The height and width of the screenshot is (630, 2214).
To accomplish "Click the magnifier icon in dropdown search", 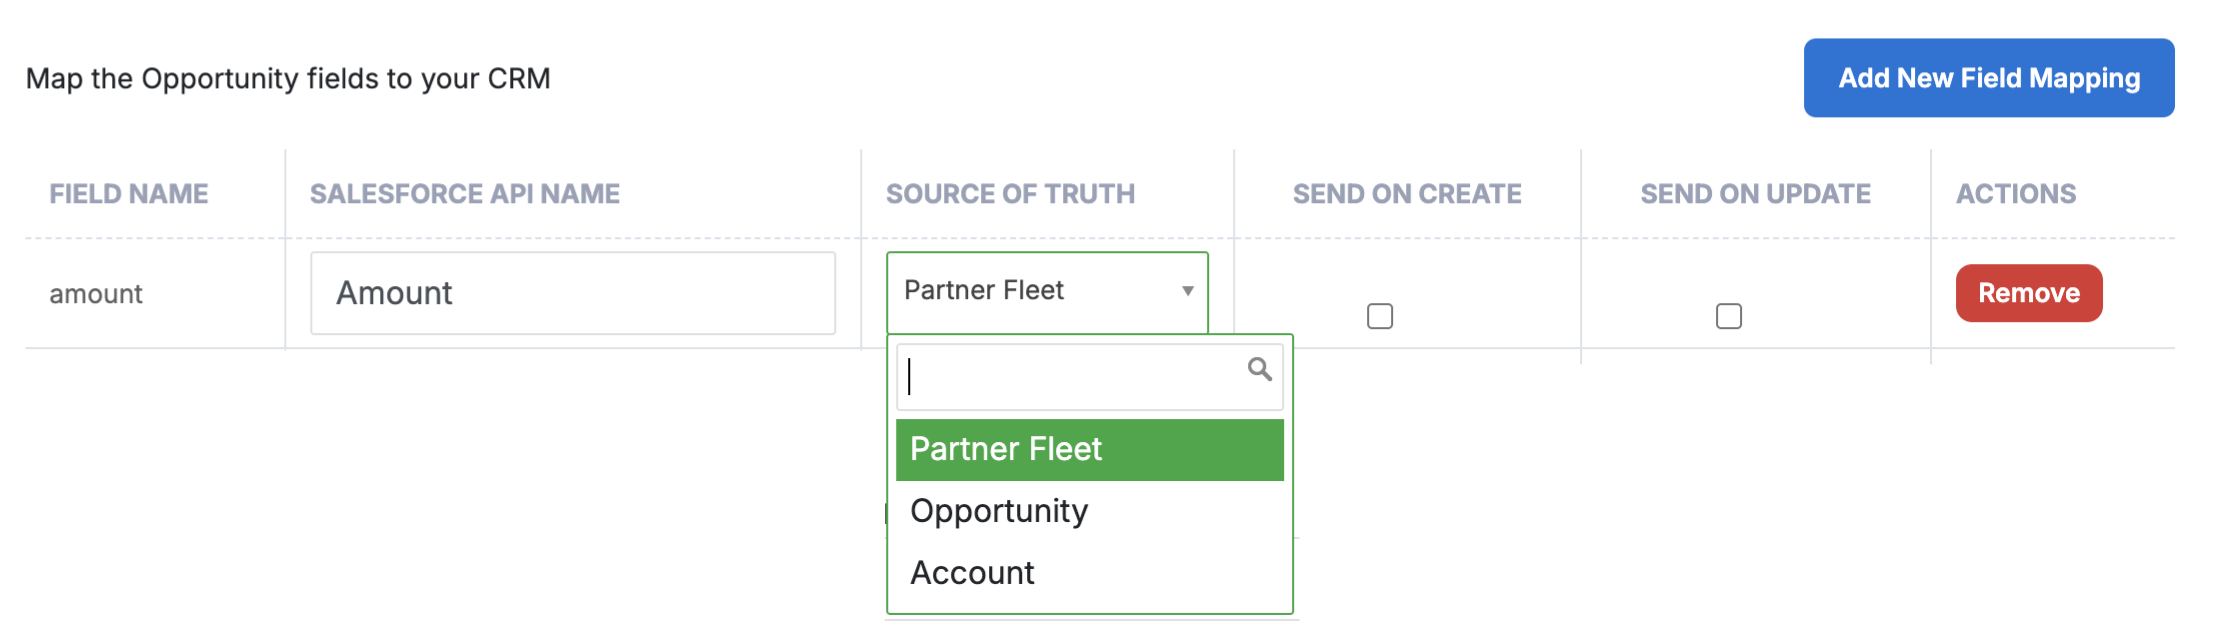I will click(1260, 370).
